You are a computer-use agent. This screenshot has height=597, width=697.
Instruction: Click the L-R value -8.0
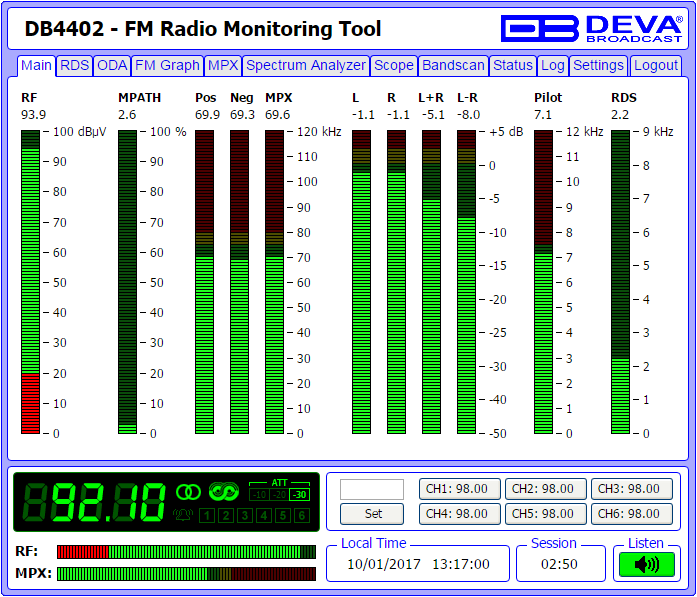coord(469,115)
